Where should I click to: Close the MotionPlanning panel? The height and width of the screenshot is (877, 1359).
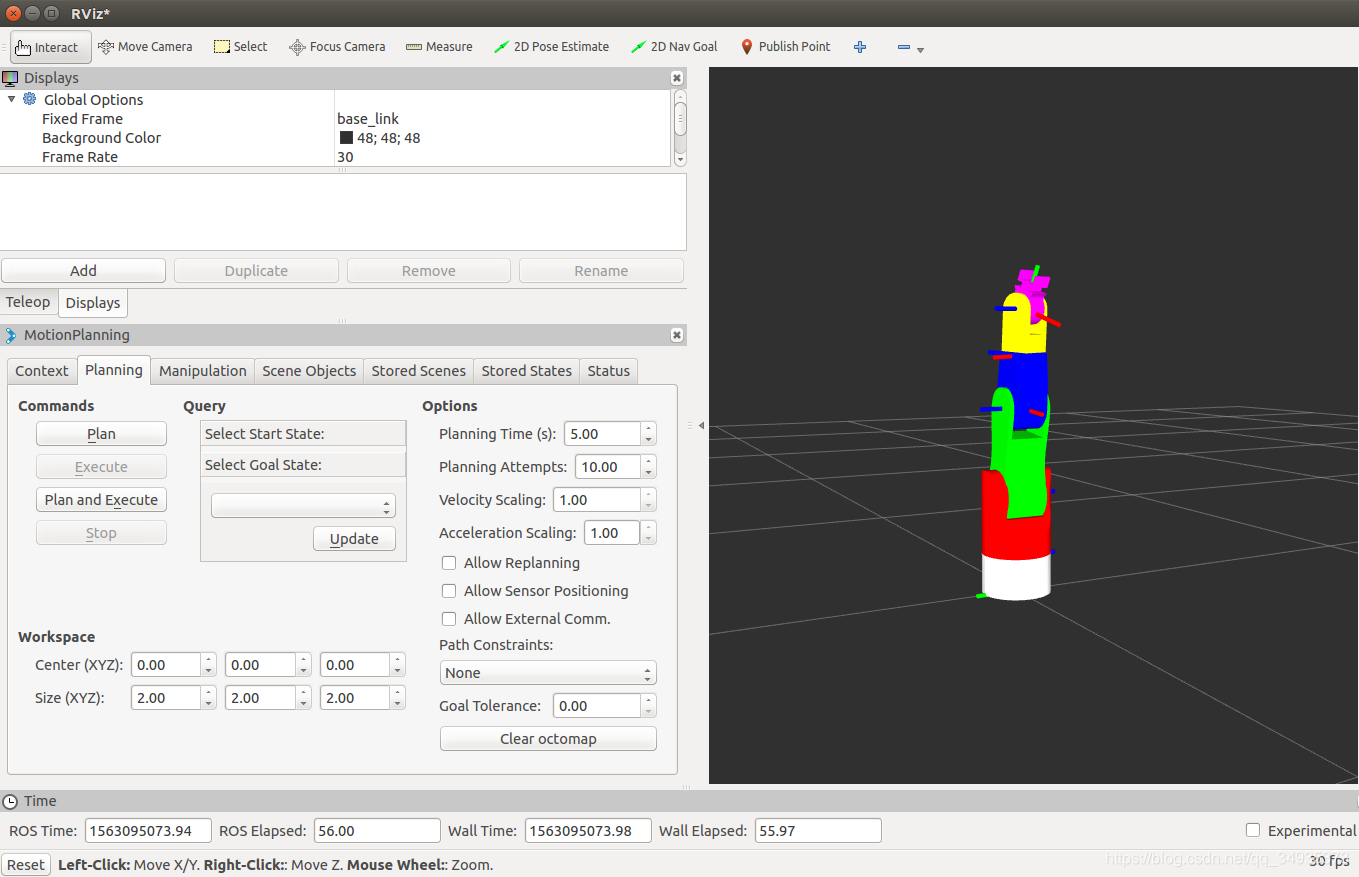677,335
